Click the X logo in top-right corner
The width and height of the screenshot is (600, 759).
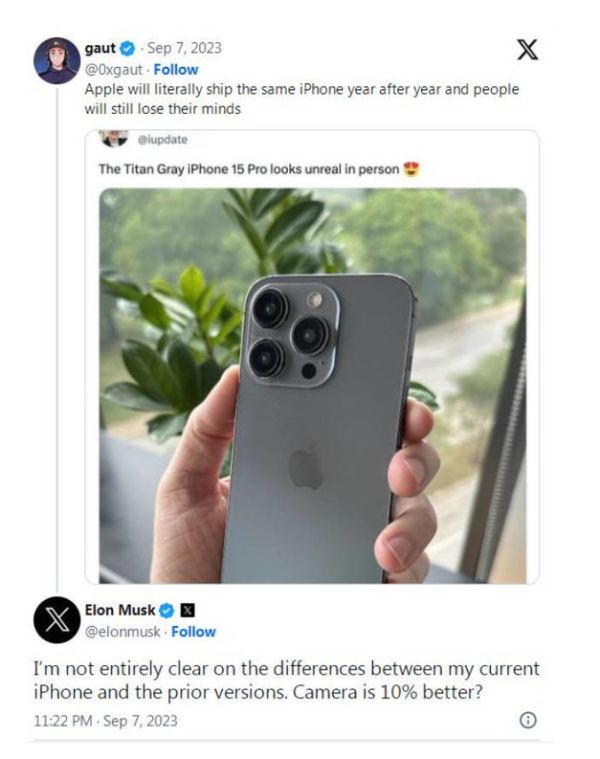[525, 50]
